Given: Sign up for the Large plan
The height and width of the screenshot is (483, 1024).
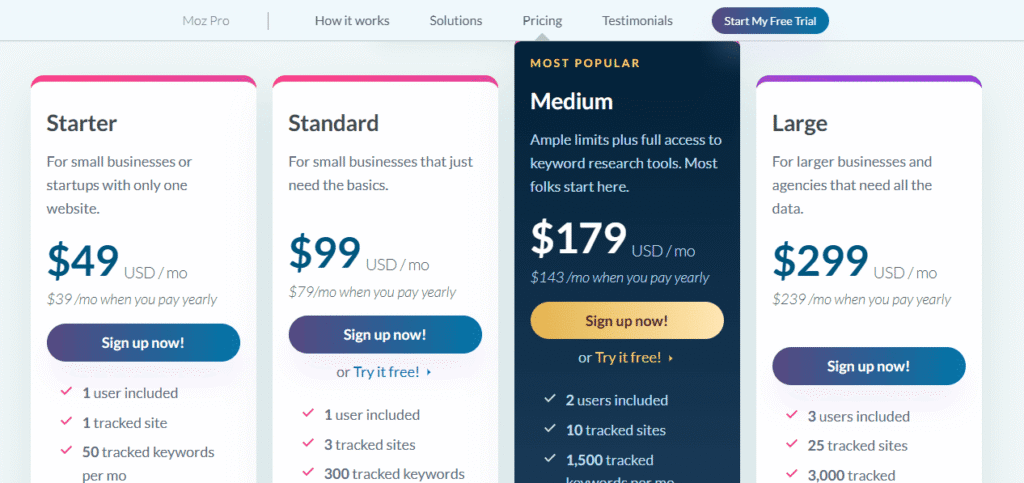Looking at the screenshot, I should 869,366.
